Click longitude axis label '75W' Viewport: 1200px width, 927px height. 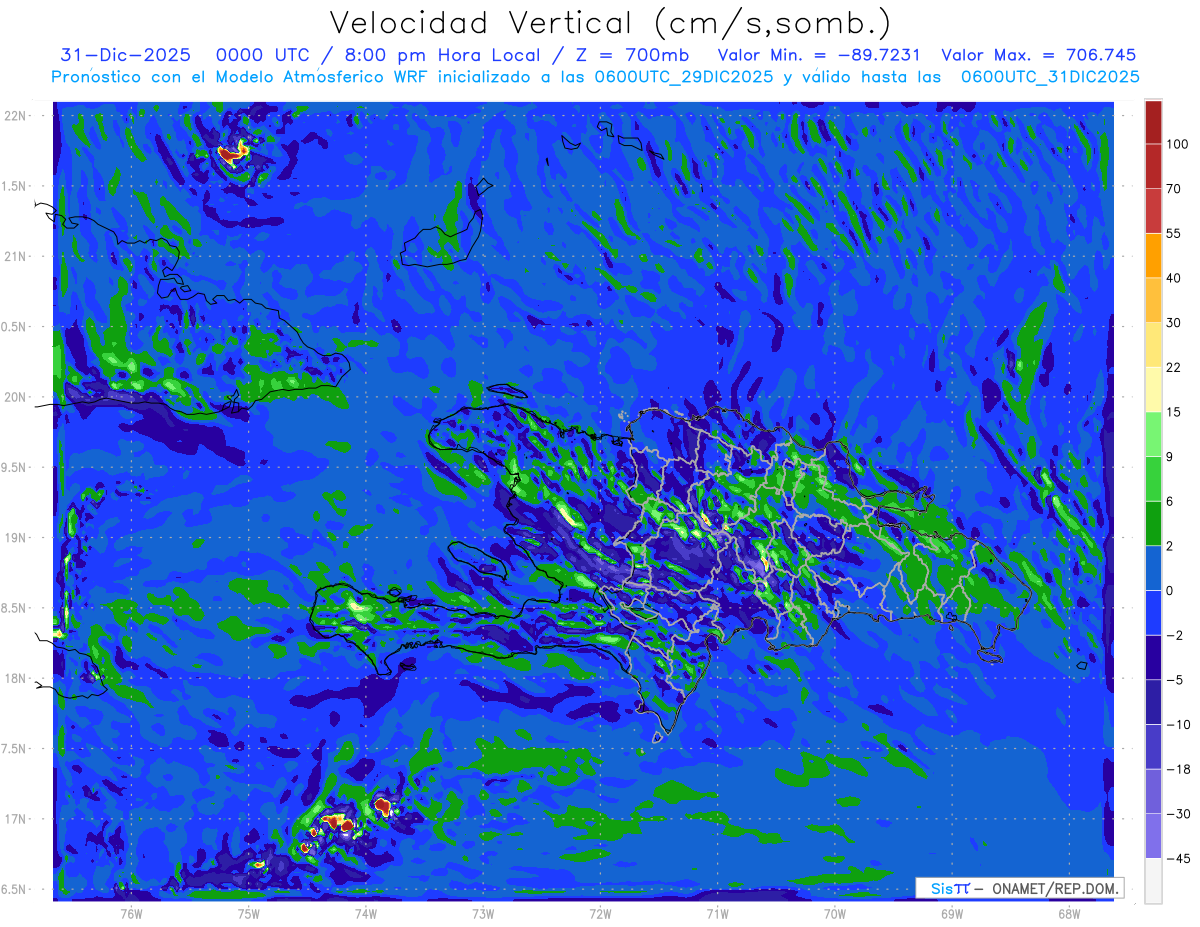tap(248, 913)
